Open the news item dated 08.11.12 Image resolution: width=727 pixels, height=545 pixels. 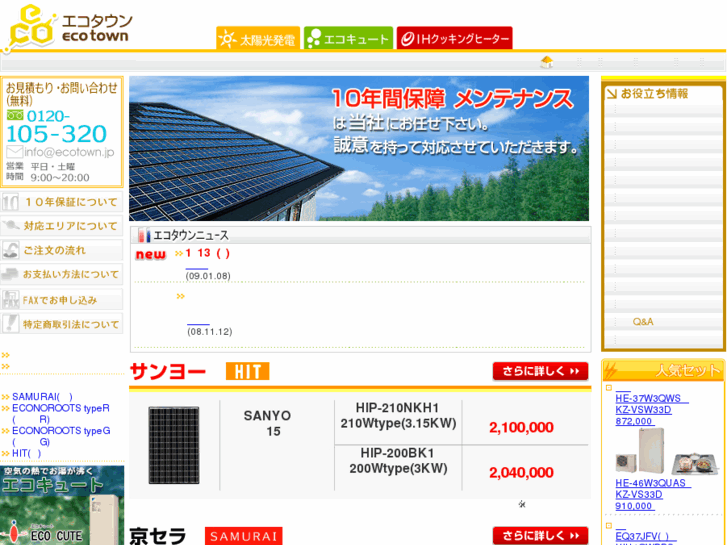click(x=198, y=324)
